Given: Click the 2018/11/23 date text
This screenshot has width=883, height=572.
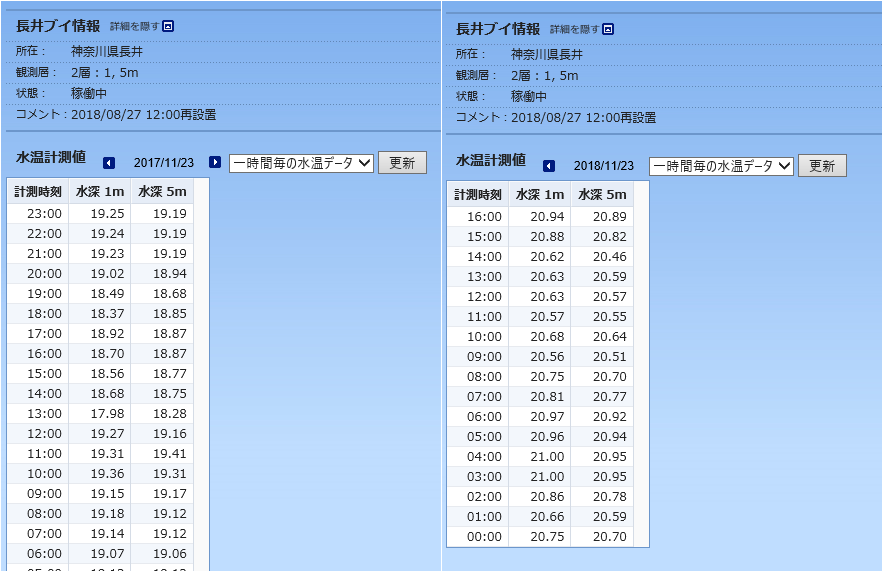Looking at the screenshot, I should point(603,166).
